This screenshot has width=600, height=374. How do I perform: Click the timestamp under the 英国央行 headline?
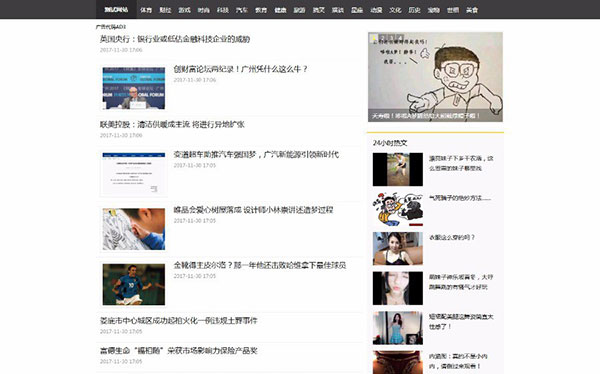pyautogui.click(x=121, y=50)
